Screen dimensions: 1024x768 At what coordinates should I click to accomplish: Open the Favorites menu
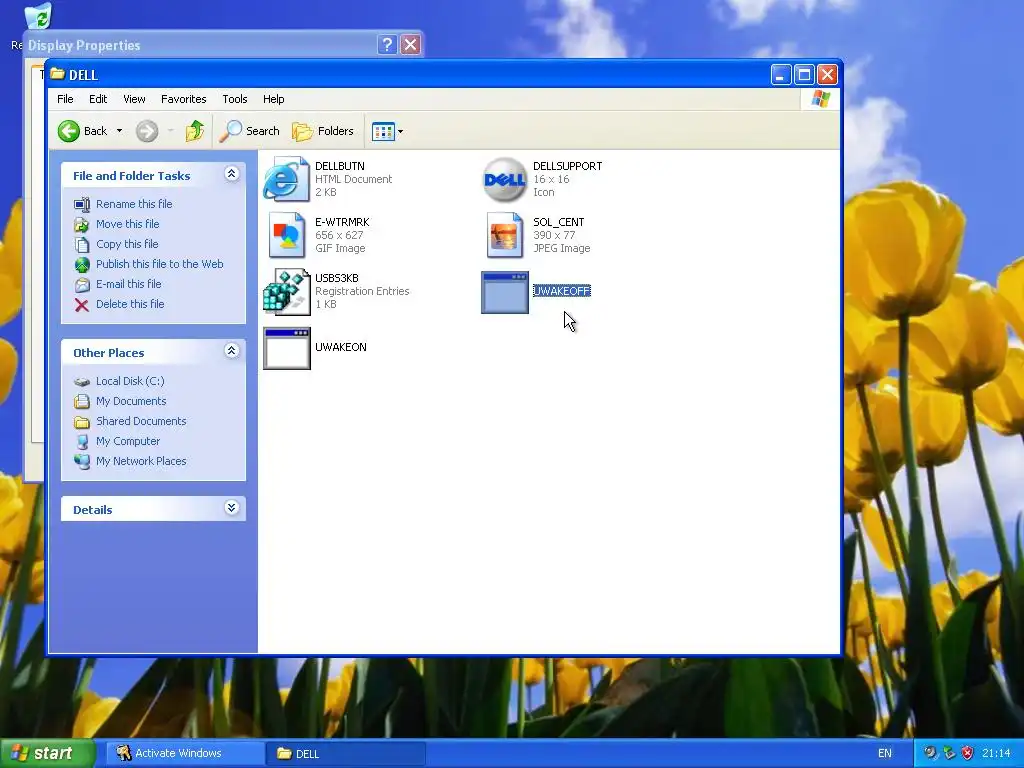[184, 99]
